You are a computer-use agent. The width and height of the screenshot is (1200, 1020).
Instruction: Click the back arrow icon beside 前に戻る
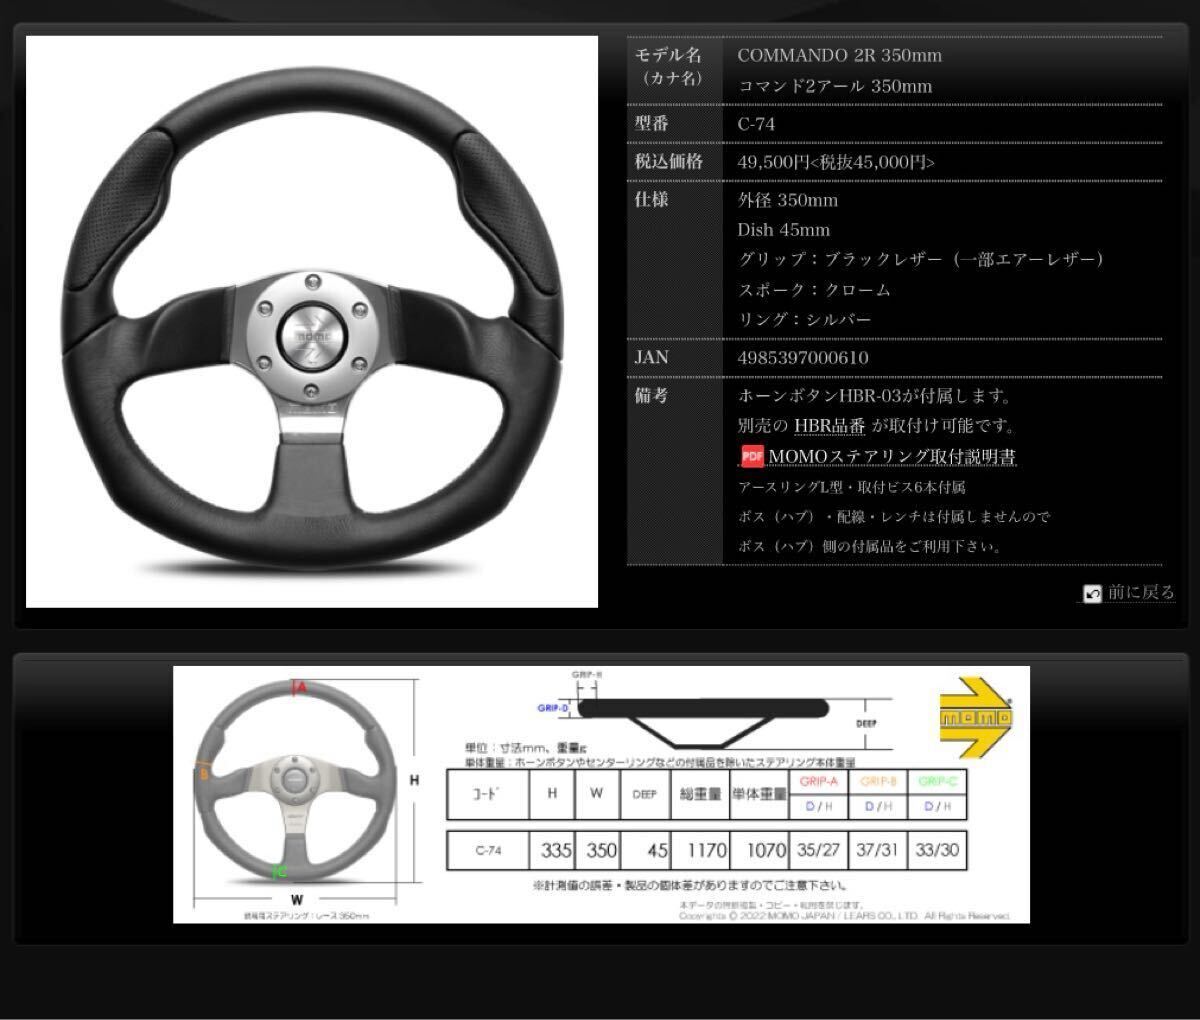point(1092,594)
